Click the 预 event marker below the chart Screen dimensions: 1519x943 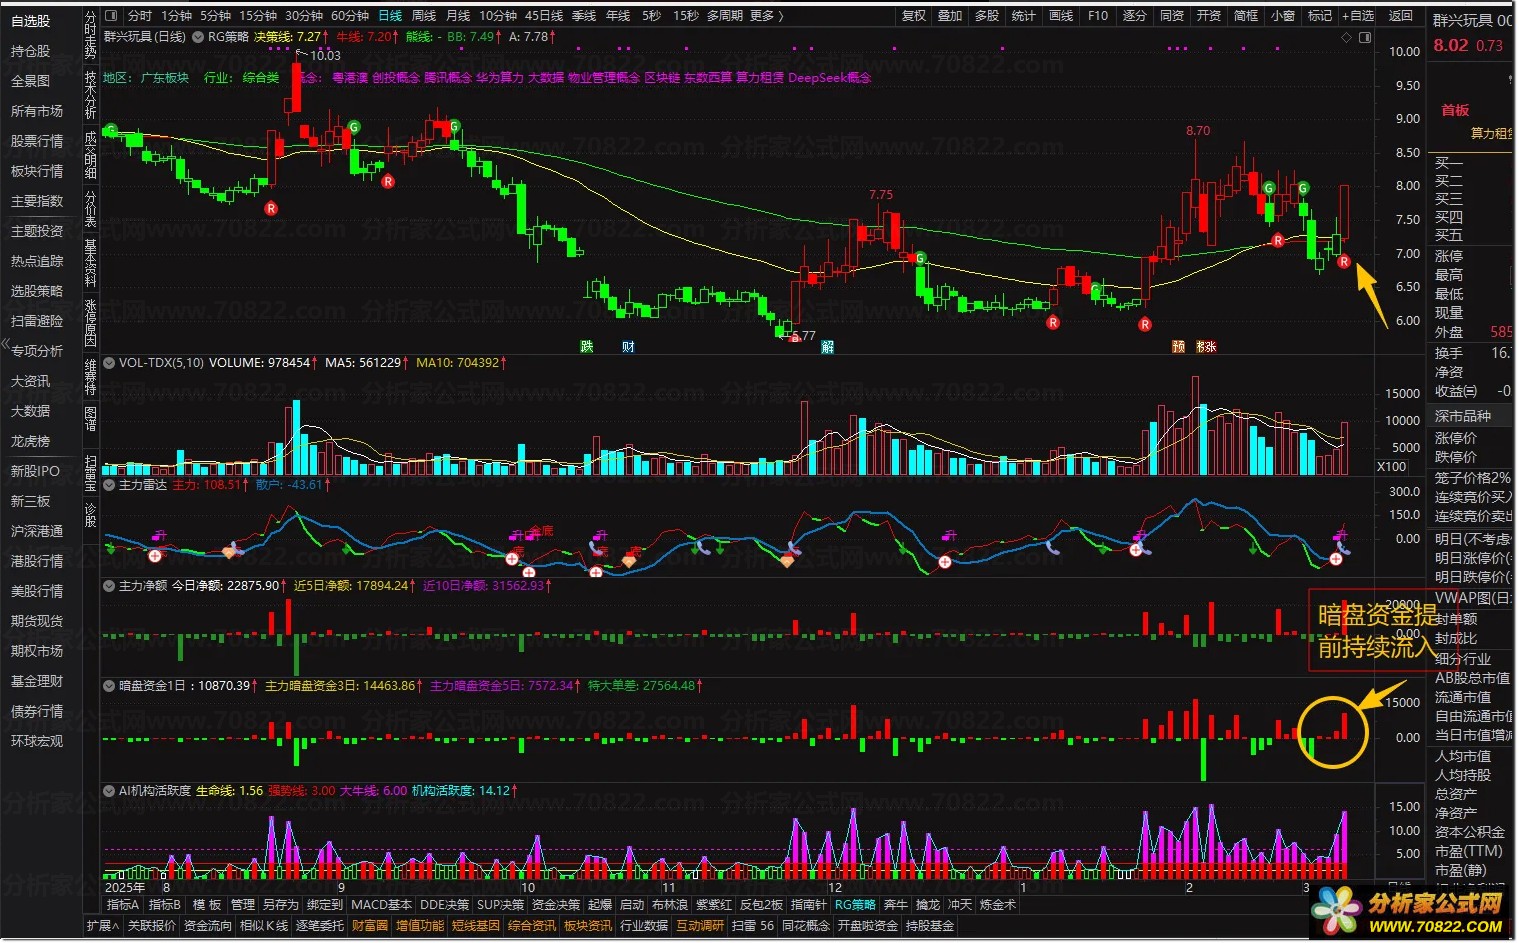pos(1178,346)
